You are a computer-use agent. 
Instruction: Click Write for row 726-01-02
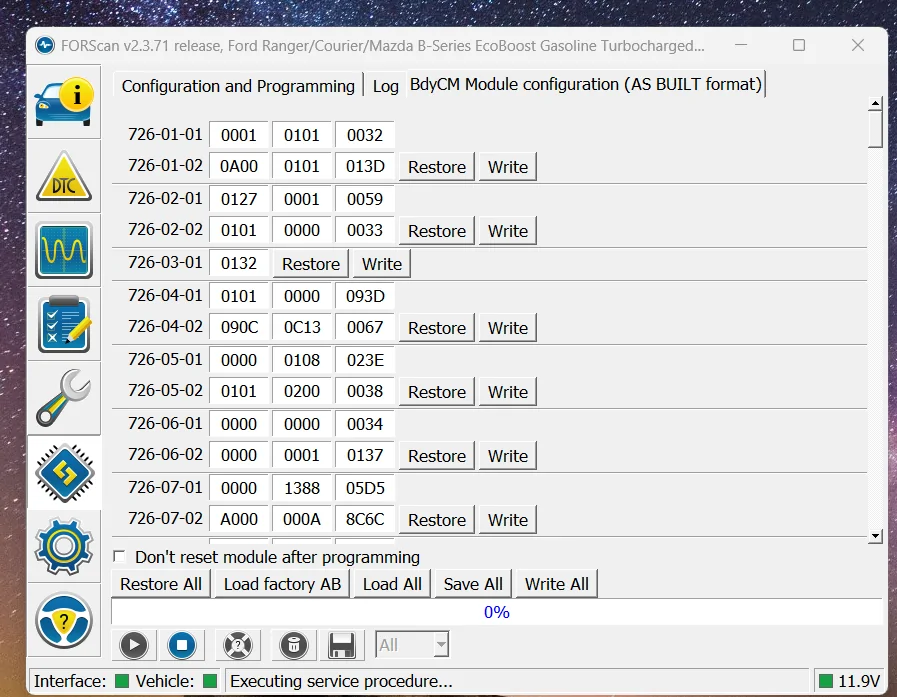coord(507,167)
